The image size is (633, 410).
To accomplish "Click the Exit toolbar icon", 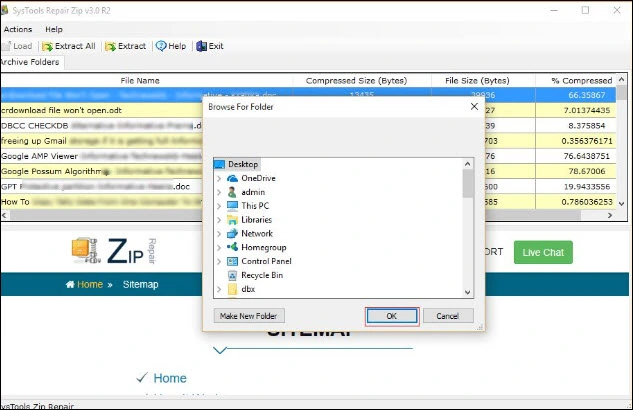I will point(201,46).
